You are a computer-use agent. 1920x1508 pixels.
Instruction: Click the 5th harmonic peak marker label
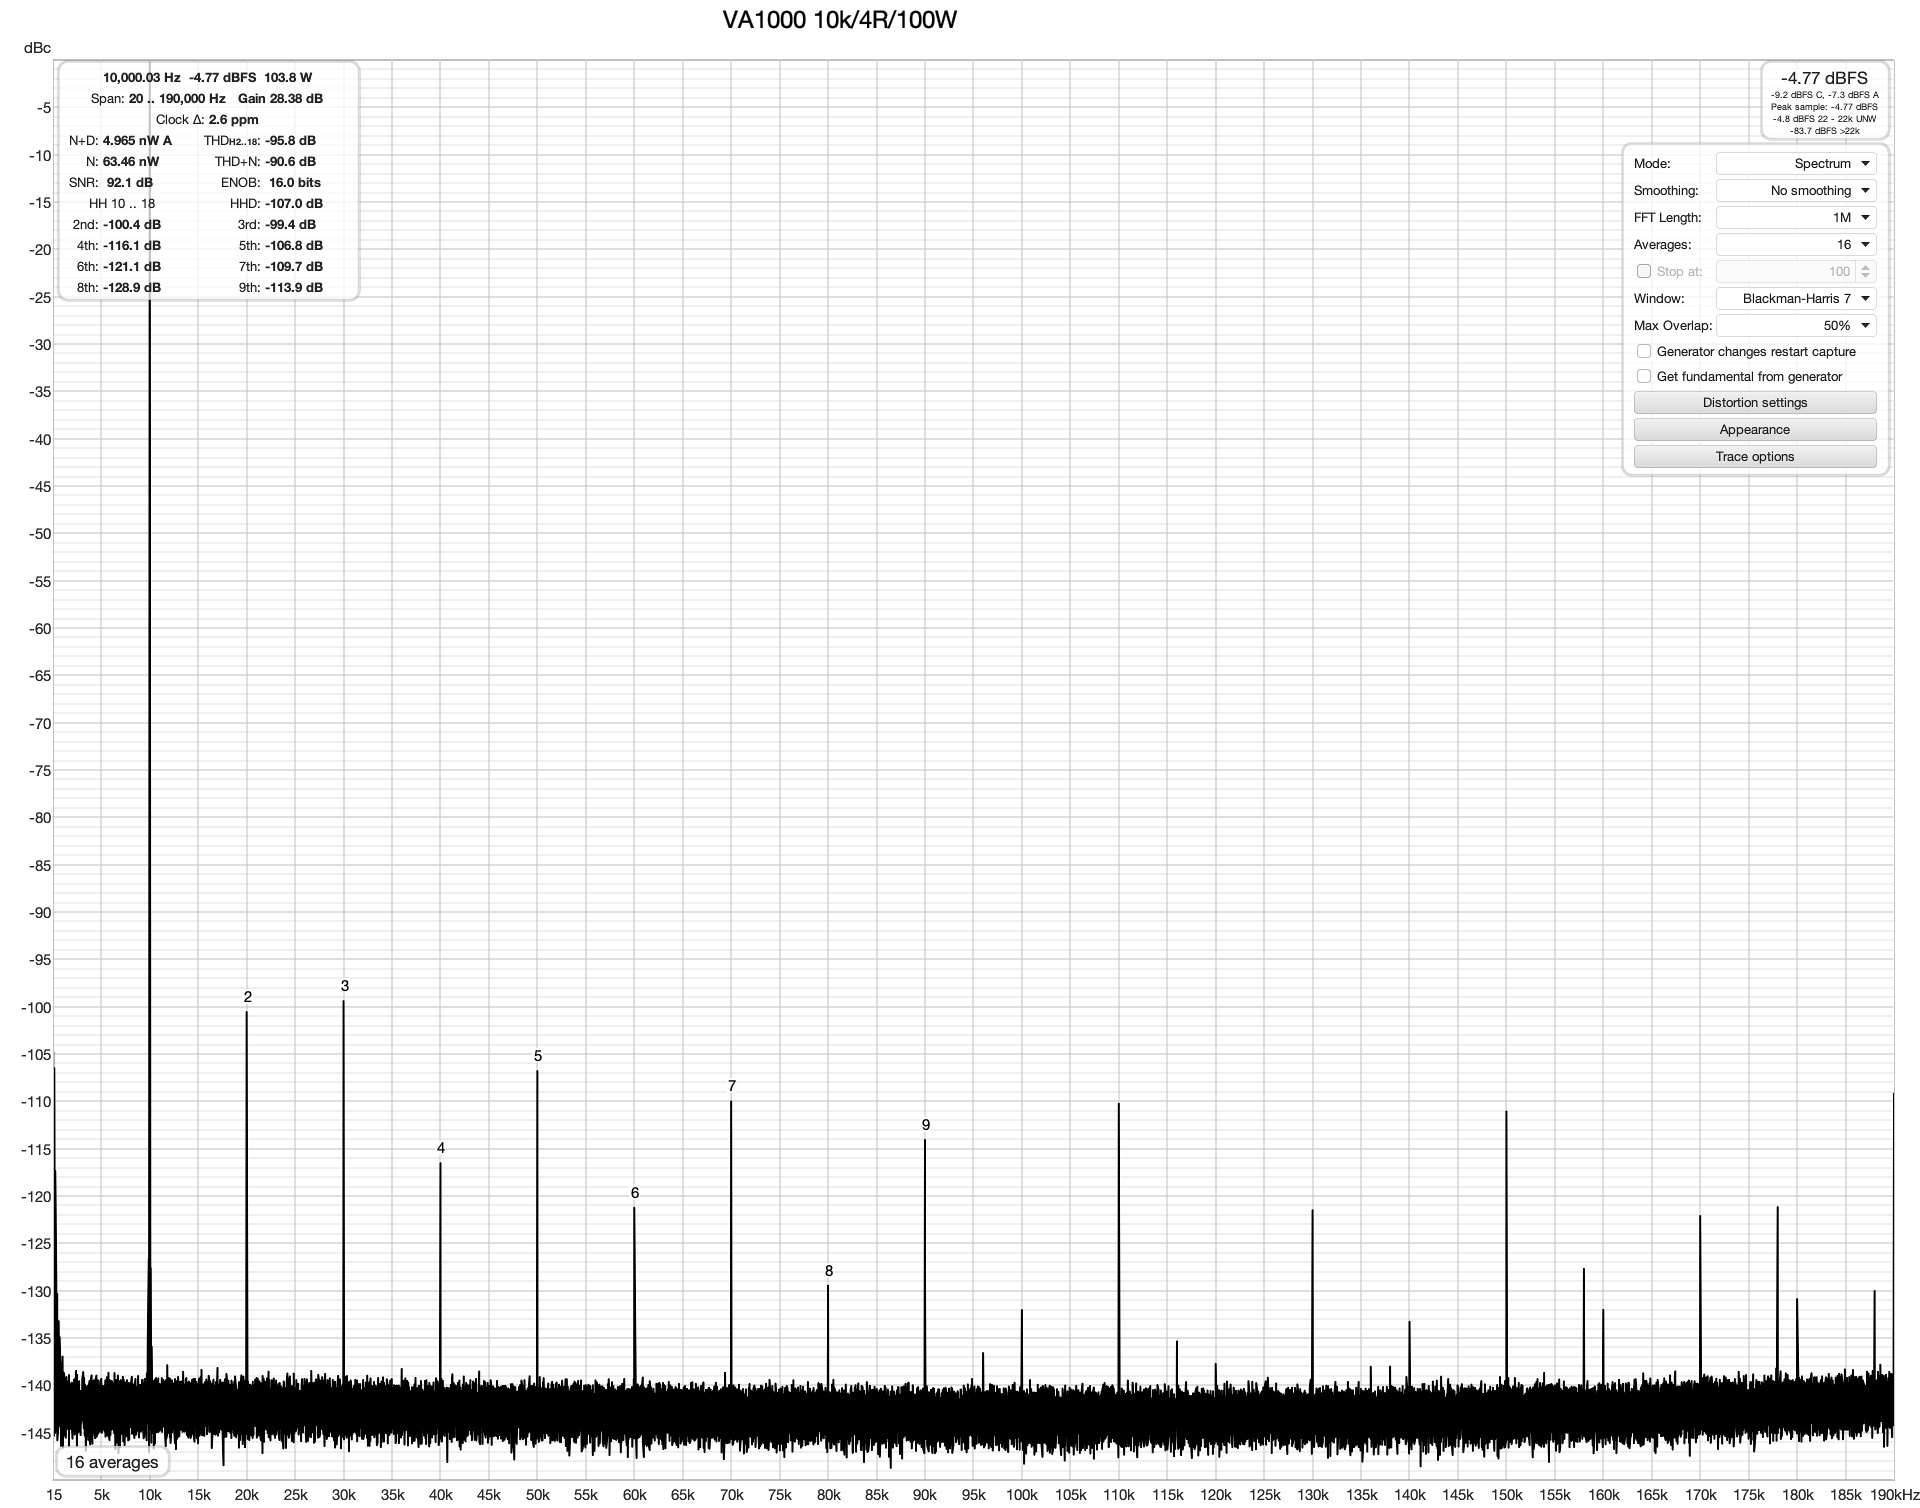[538, 1056]
